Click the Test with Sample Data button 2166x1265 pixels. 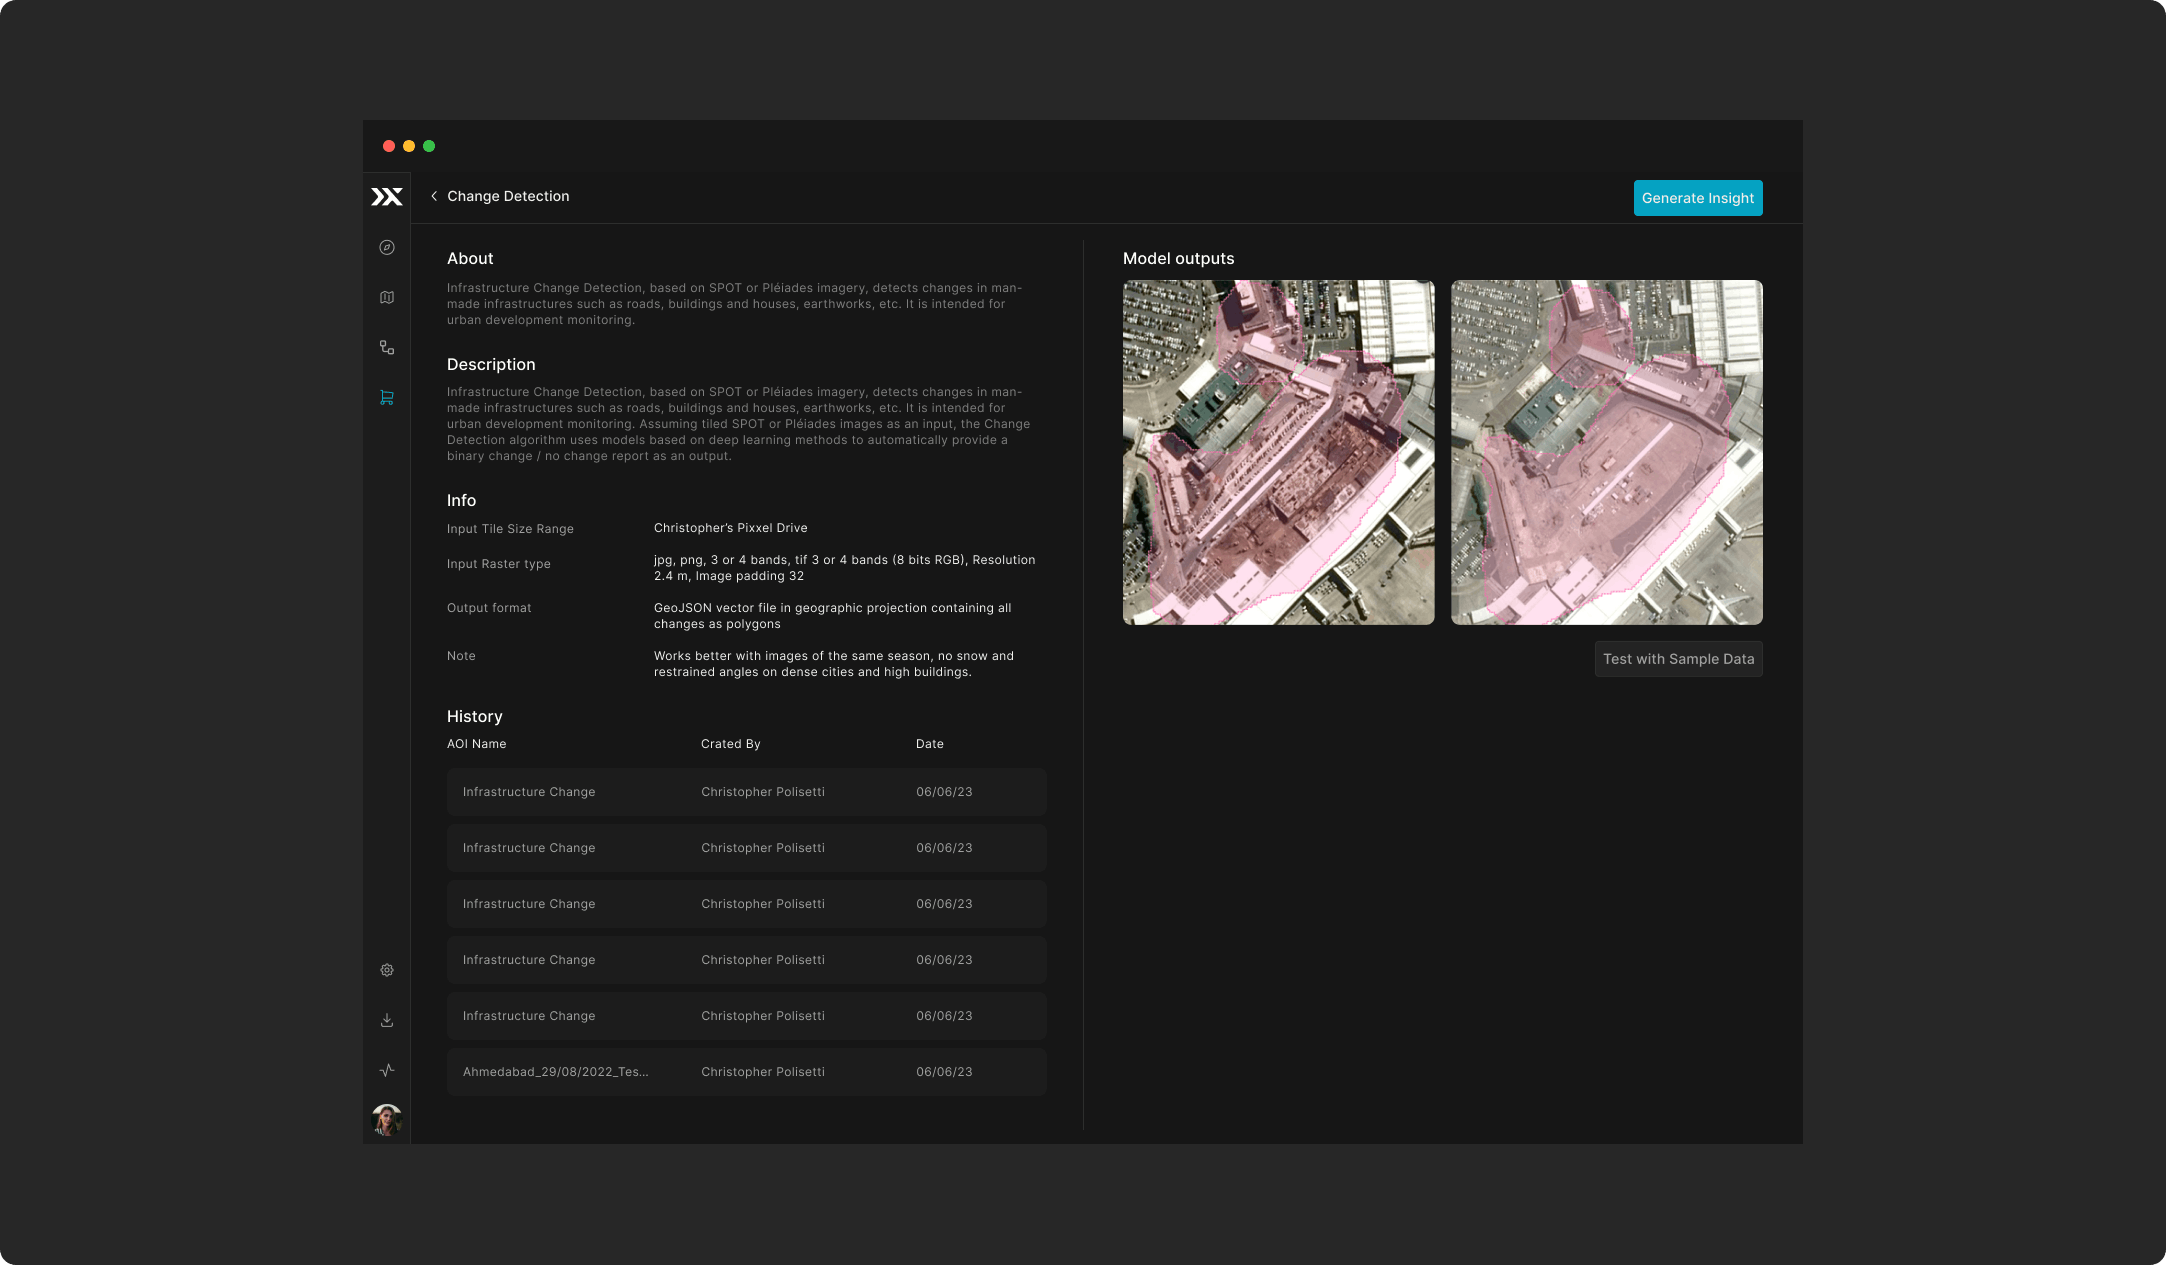point(1678,659)
